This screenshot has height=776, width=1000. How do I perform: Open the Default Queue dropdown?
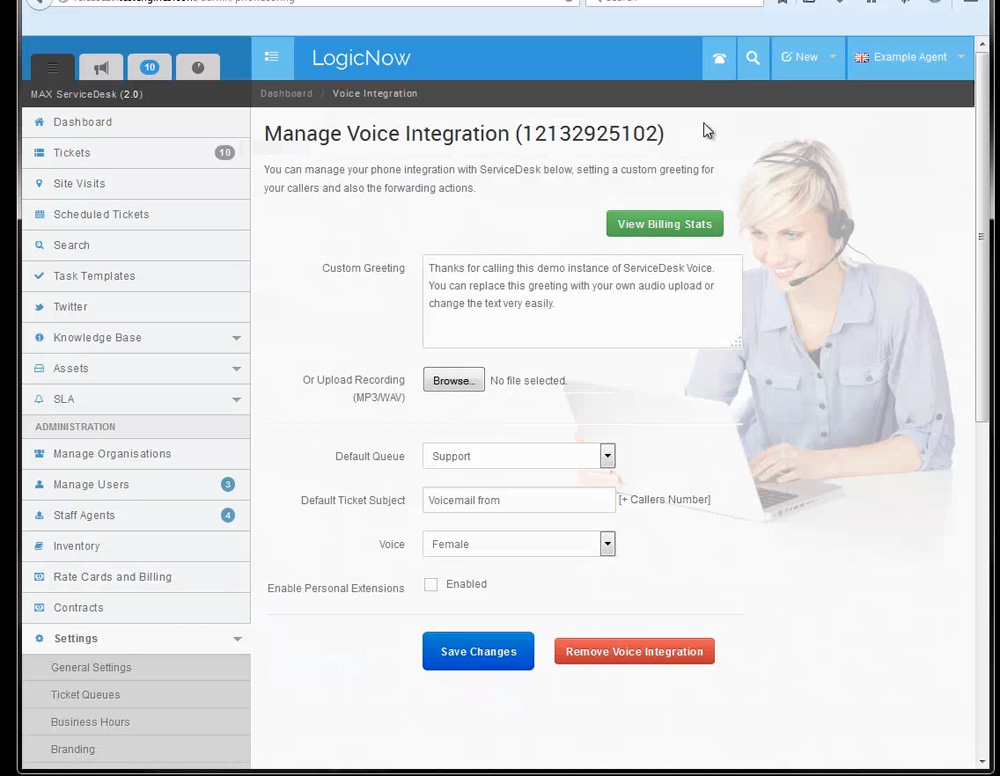pyautogui.click(x=519, y=456)
